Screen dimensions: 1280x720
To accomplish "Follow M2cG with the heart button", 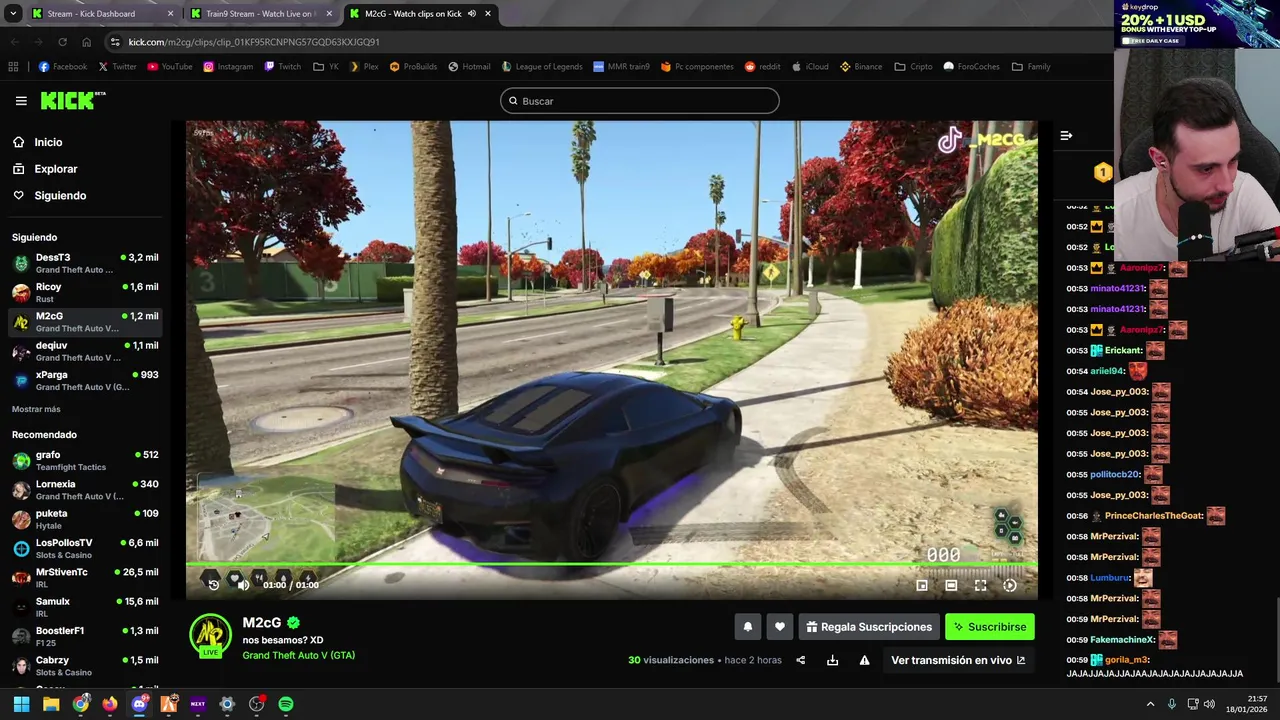I will tap(780, 627).
